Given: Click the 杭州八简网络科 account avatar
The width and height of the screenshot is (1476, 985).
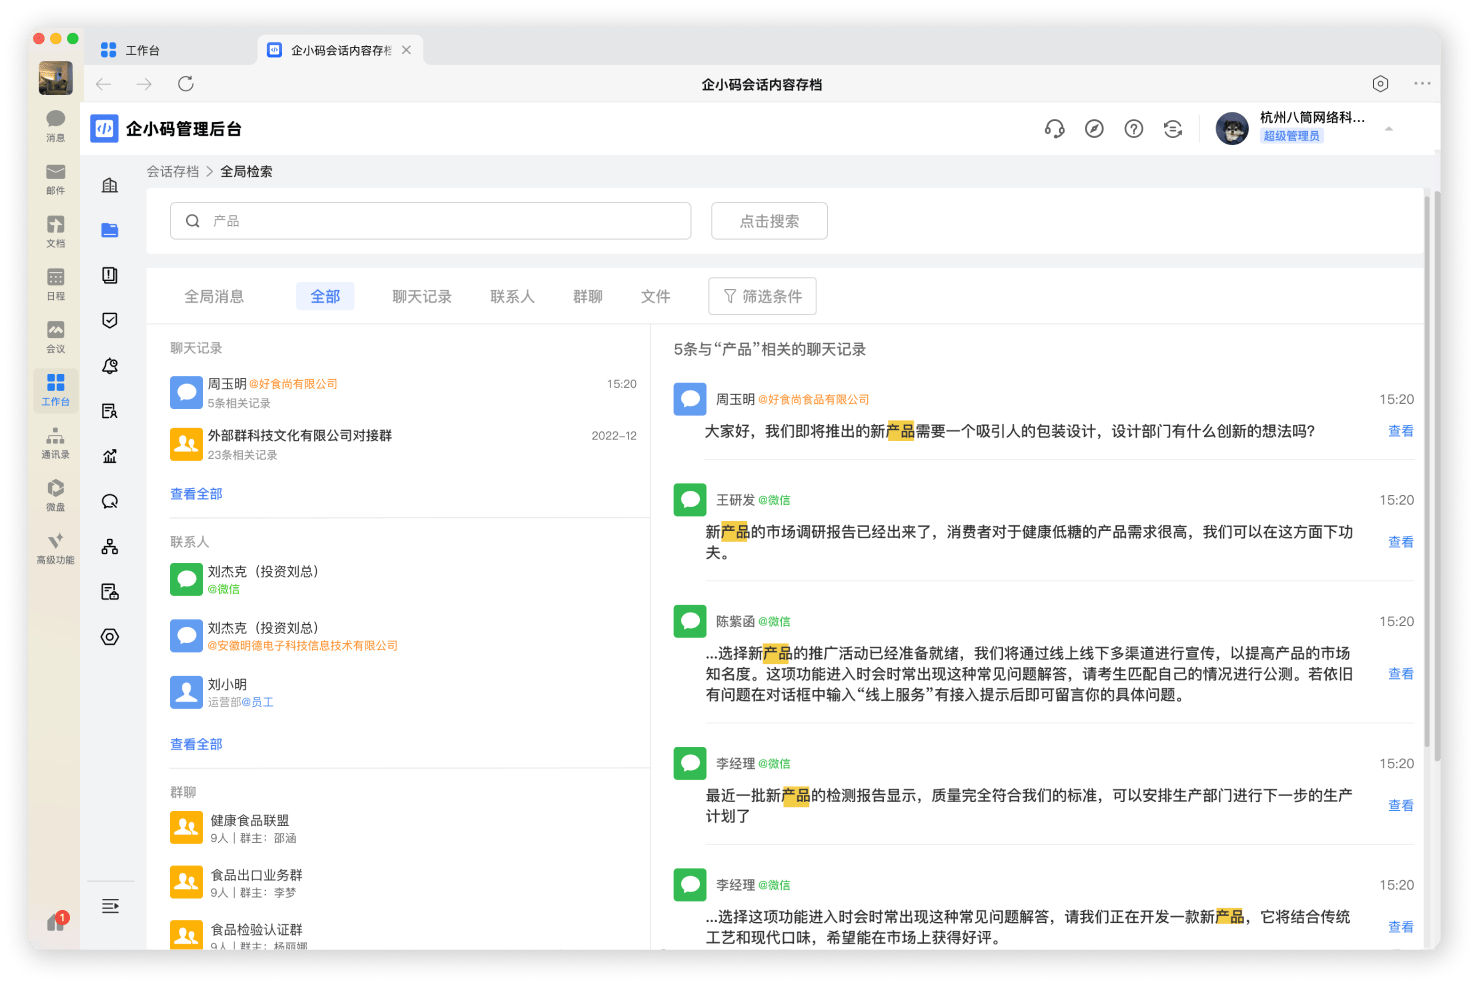Looking at the screenshot, I should pyautogui.click(x=1232, y=129).
